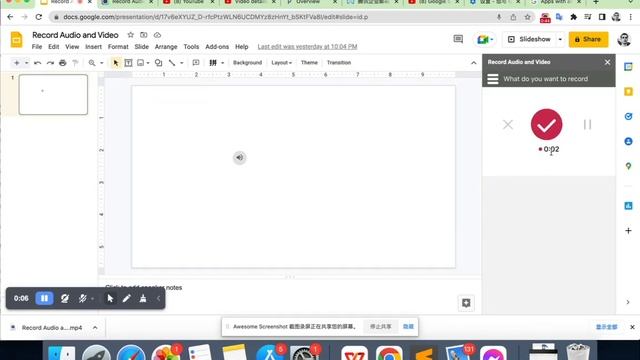The width and height of the screenshot is (640, 360).
Task: Click the Google Meet call icon
Action: pyautogui.click(x=484, y=40)
